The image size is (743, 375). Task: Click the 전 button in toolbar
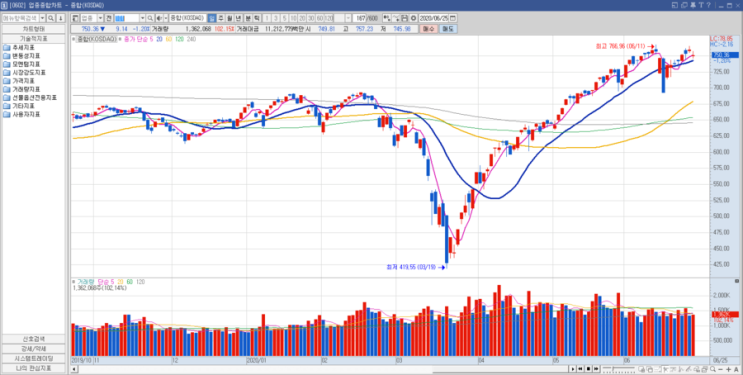pyautogui.click(x=109, y=18)
